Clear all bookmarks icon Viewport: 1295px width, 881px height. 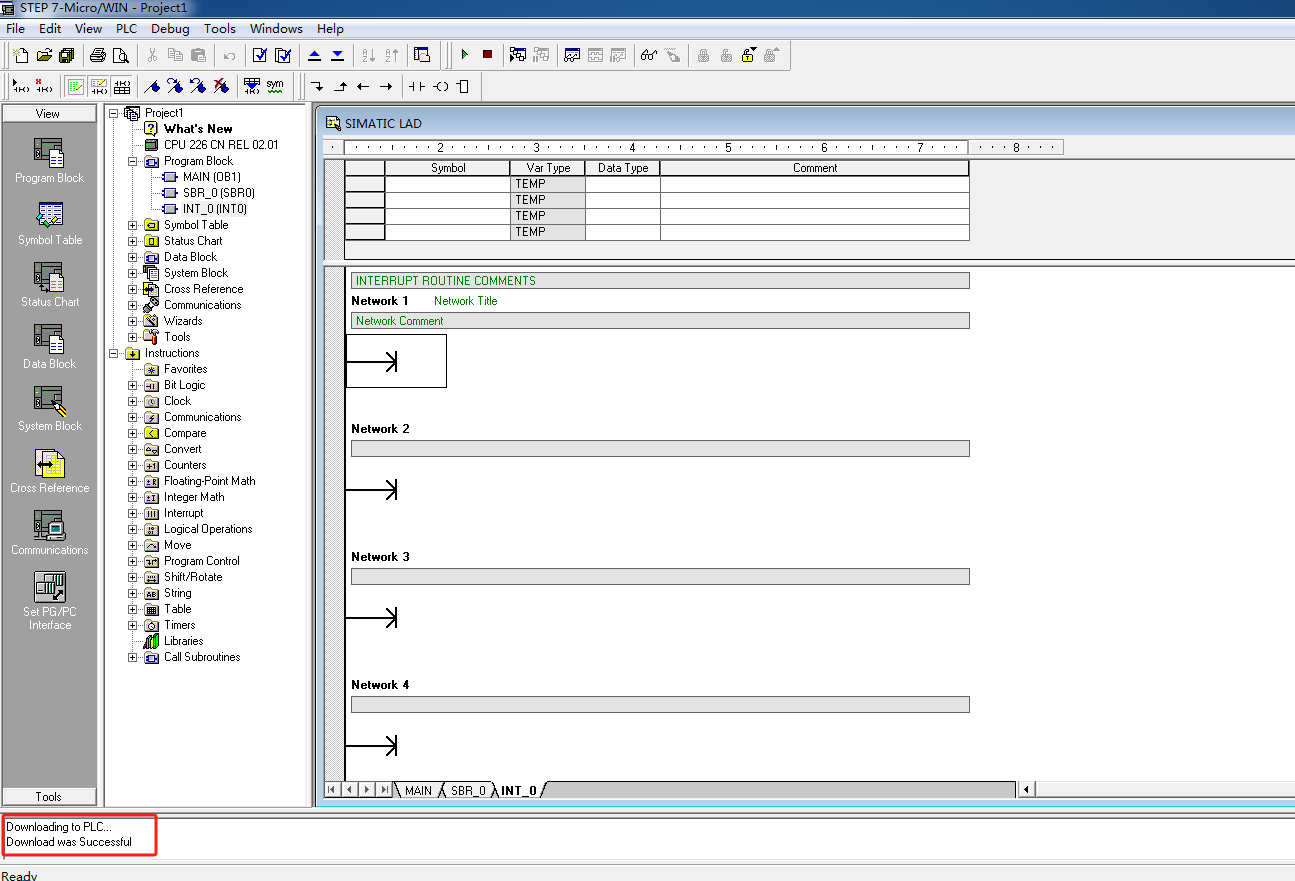(x=221, y=86)
